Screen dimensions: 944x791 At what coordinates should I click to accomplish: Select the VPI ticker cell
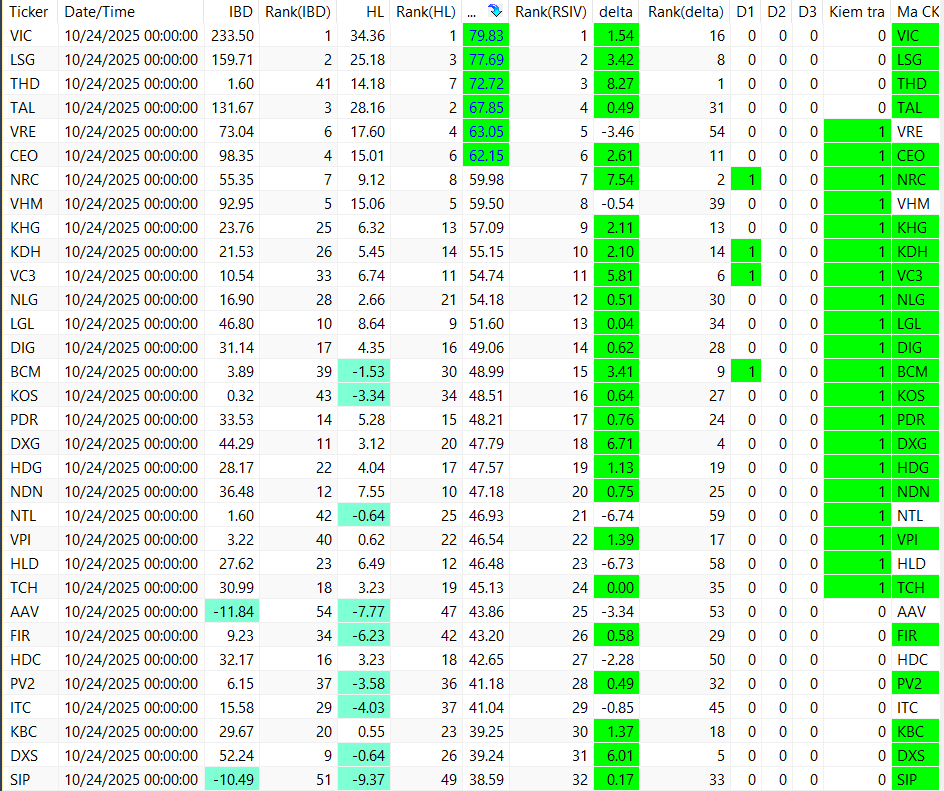point(31,539)
